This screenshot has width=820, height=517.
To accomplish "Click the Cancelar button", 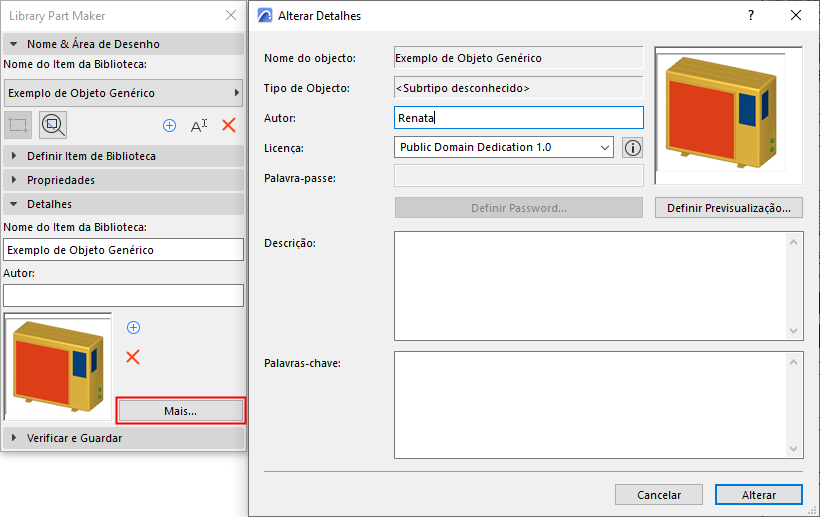I will pos(659,495).
